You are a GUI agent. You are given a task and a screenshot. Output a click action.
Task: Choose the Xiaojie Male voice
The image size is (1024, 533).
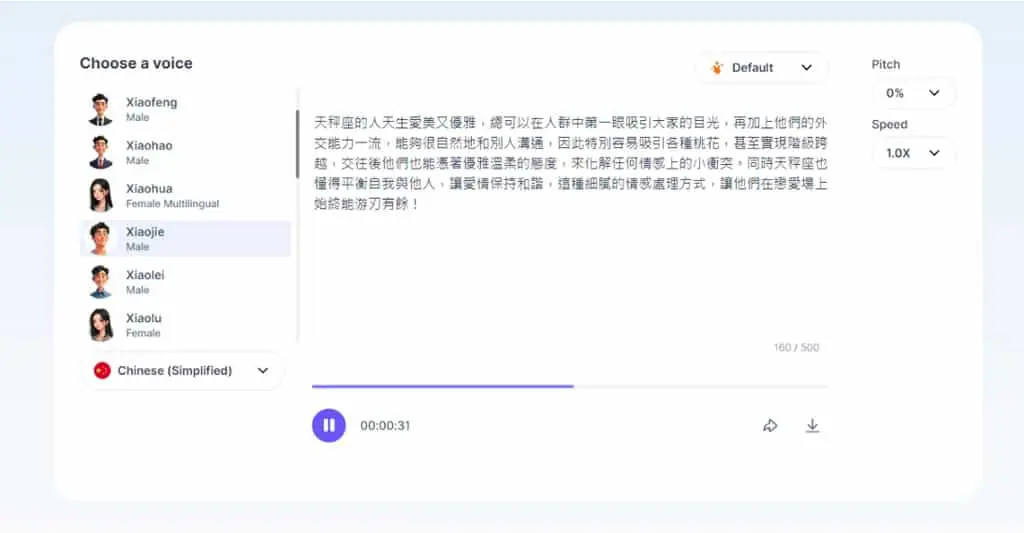[185, 238]
